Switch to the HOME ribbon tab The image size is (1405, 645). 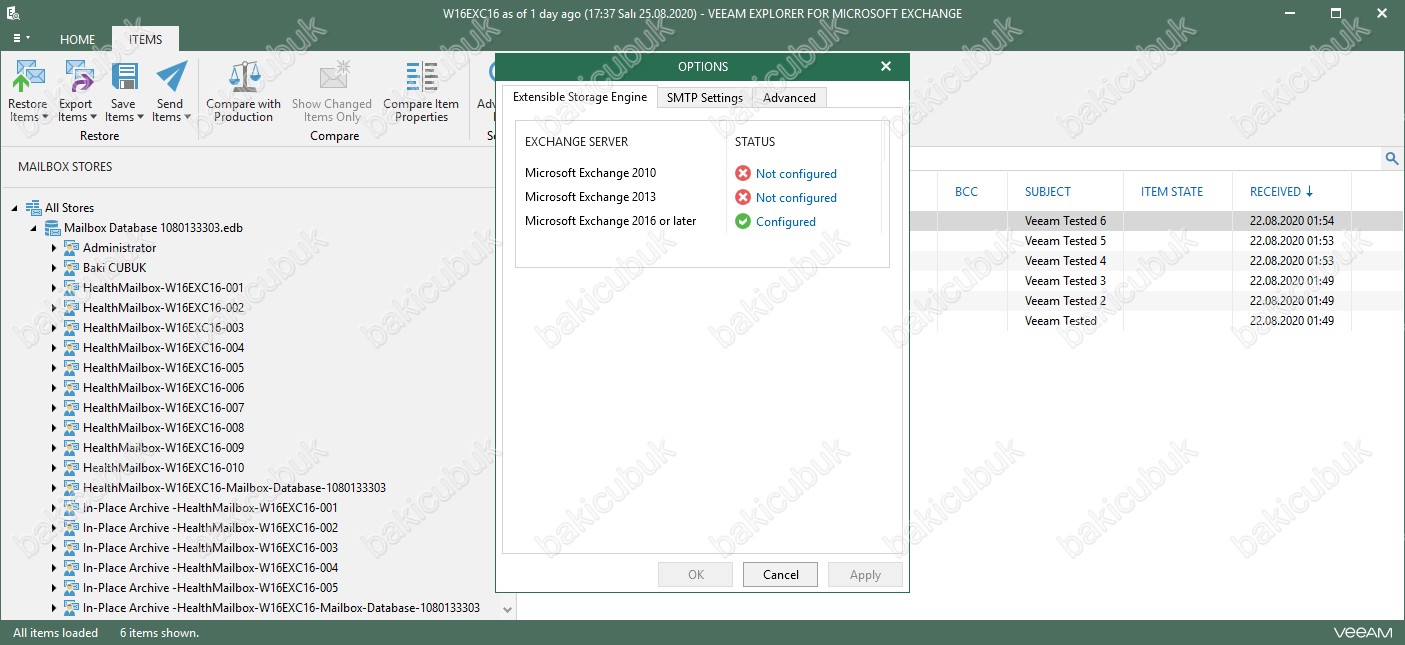[78, 40]
